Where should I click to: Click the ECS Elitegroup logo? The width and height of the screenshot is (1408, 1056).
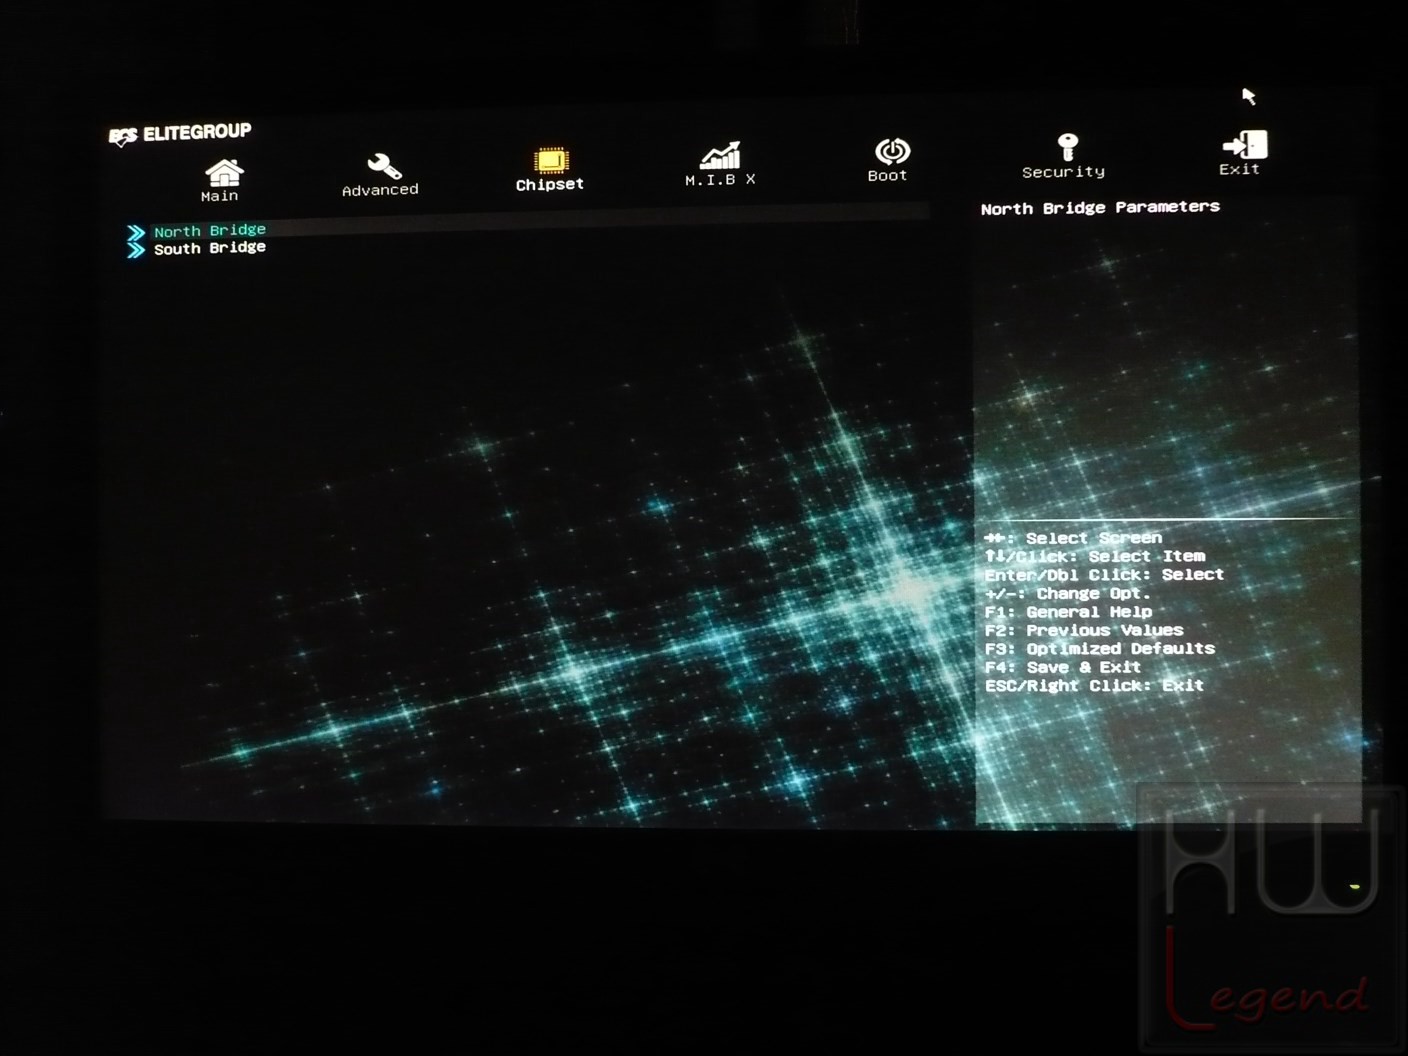(180, 134)
